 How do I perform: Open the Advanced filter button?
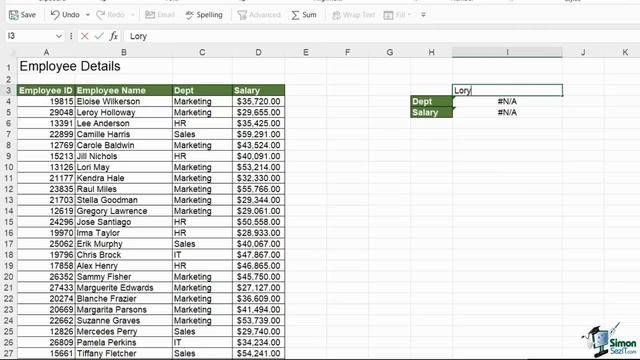point(259,15)
